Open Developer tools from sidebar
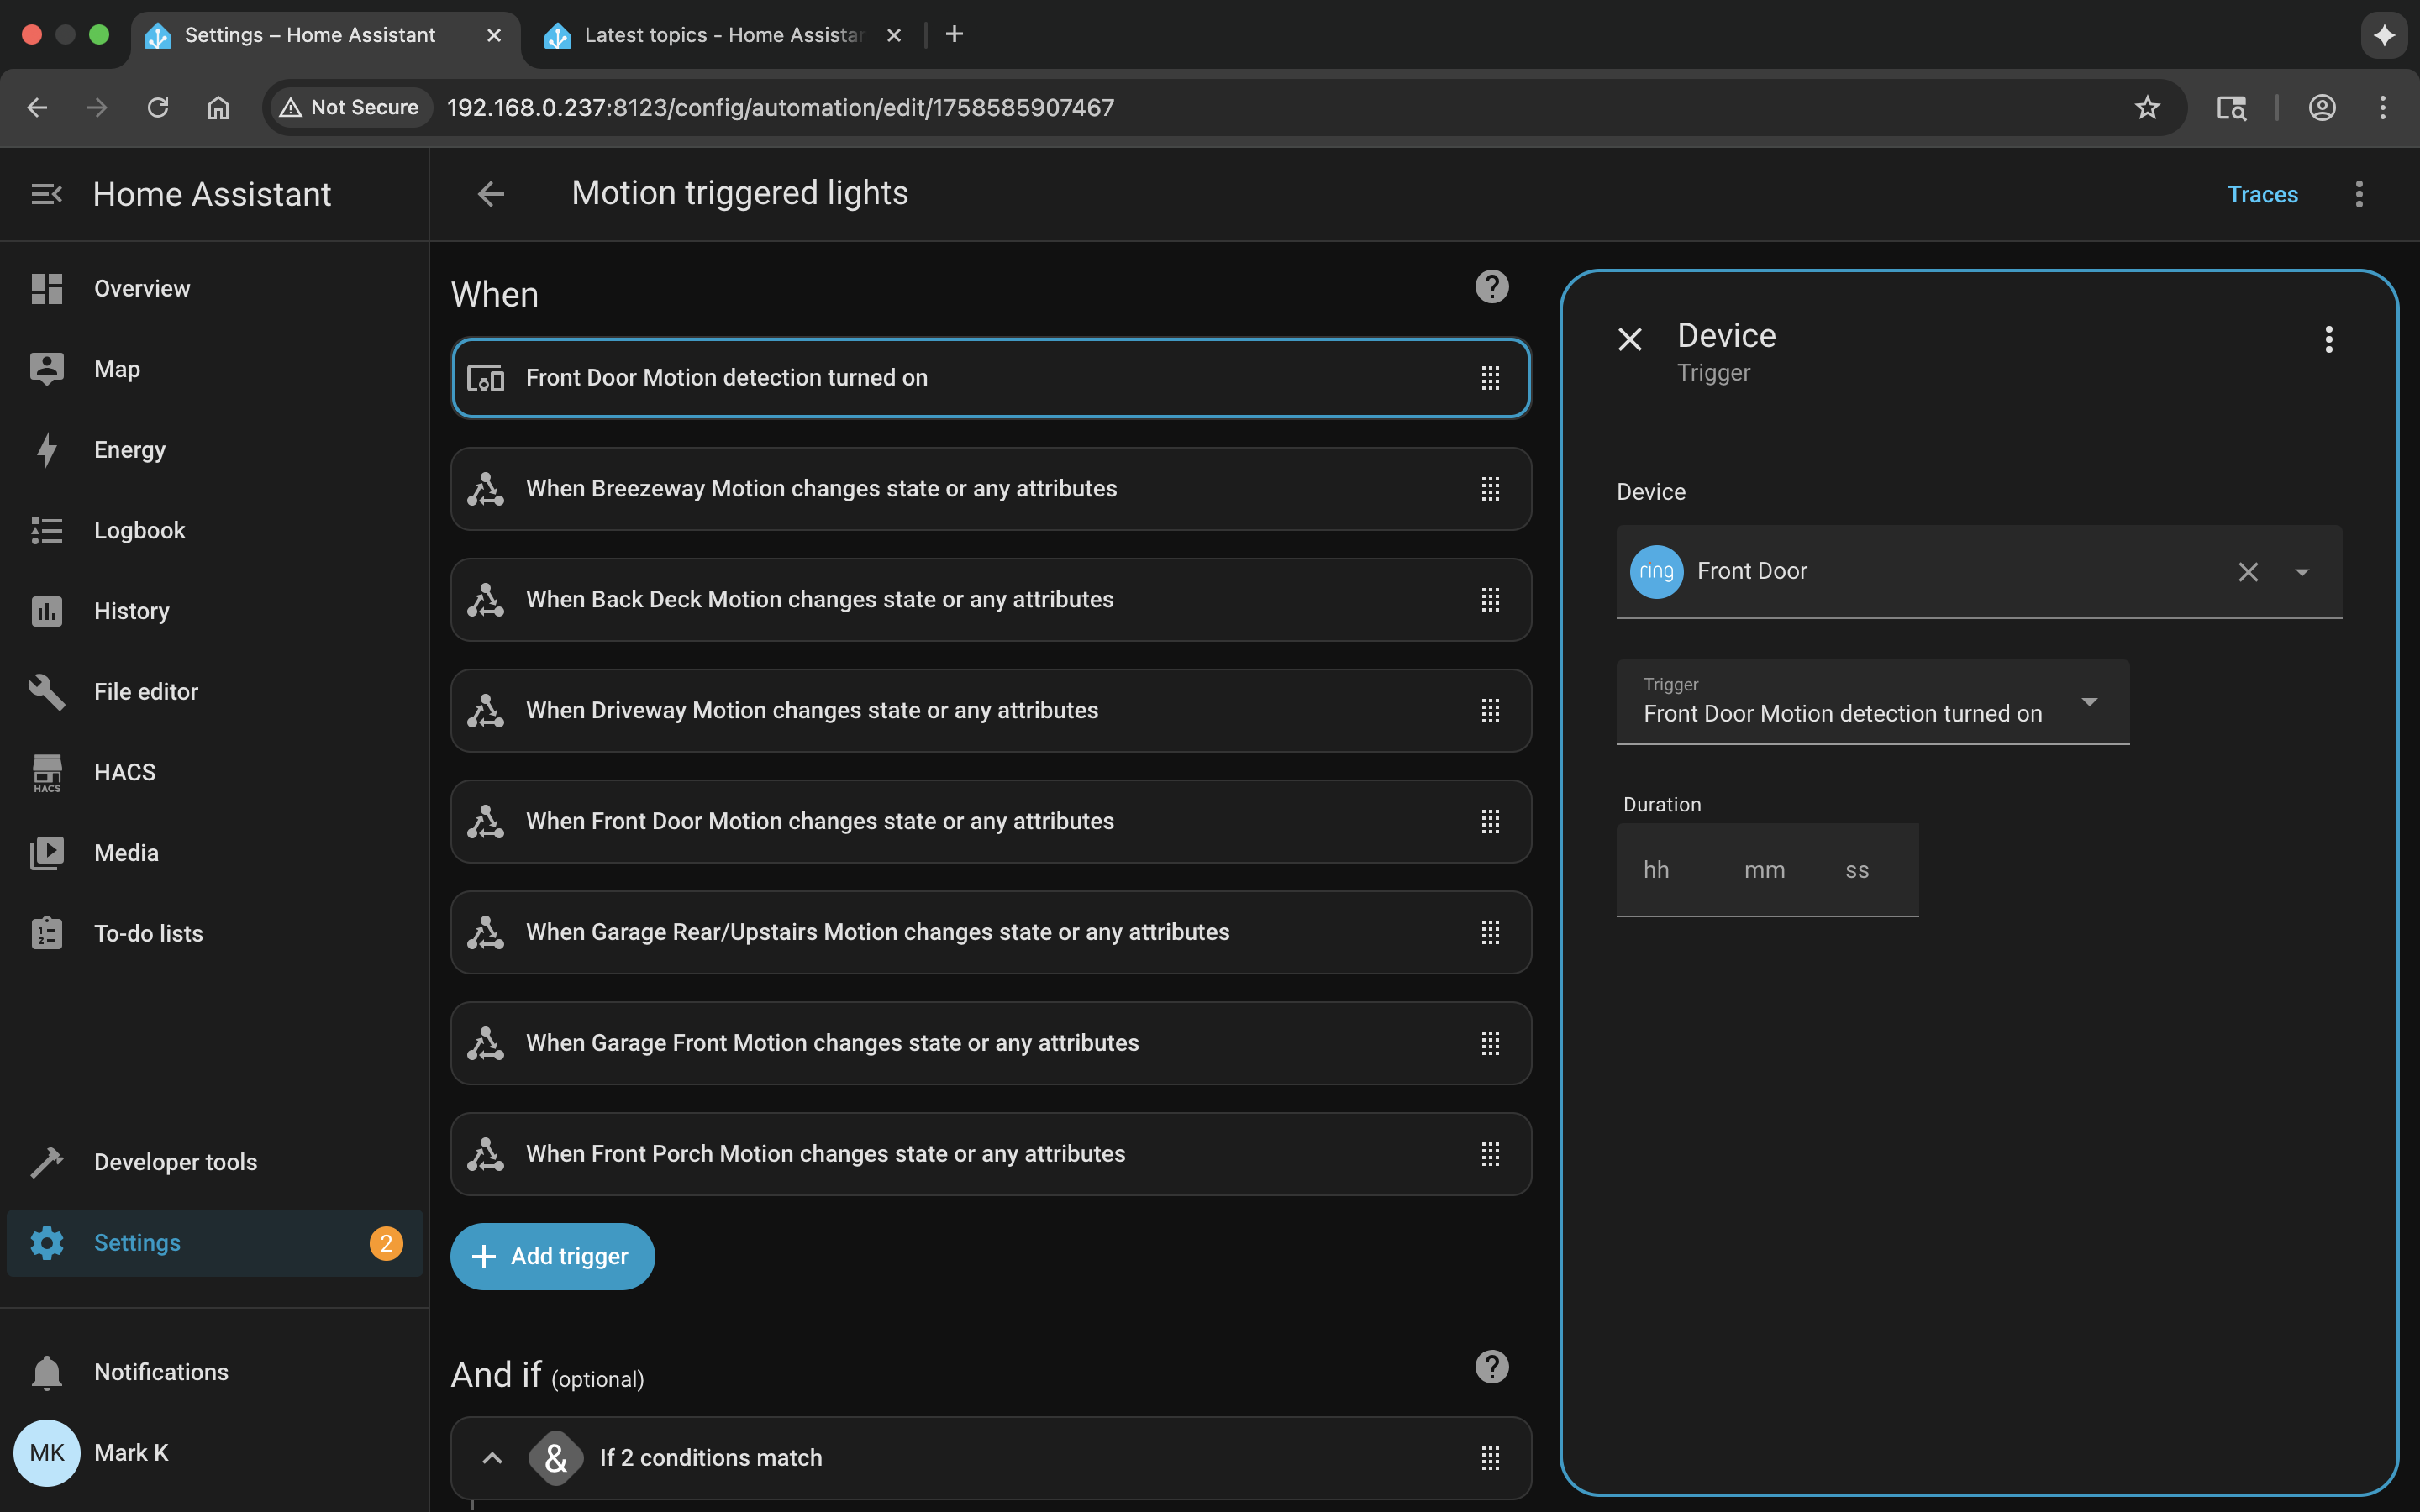Screen dimensions: 2420x1512 coord(175,1162)
